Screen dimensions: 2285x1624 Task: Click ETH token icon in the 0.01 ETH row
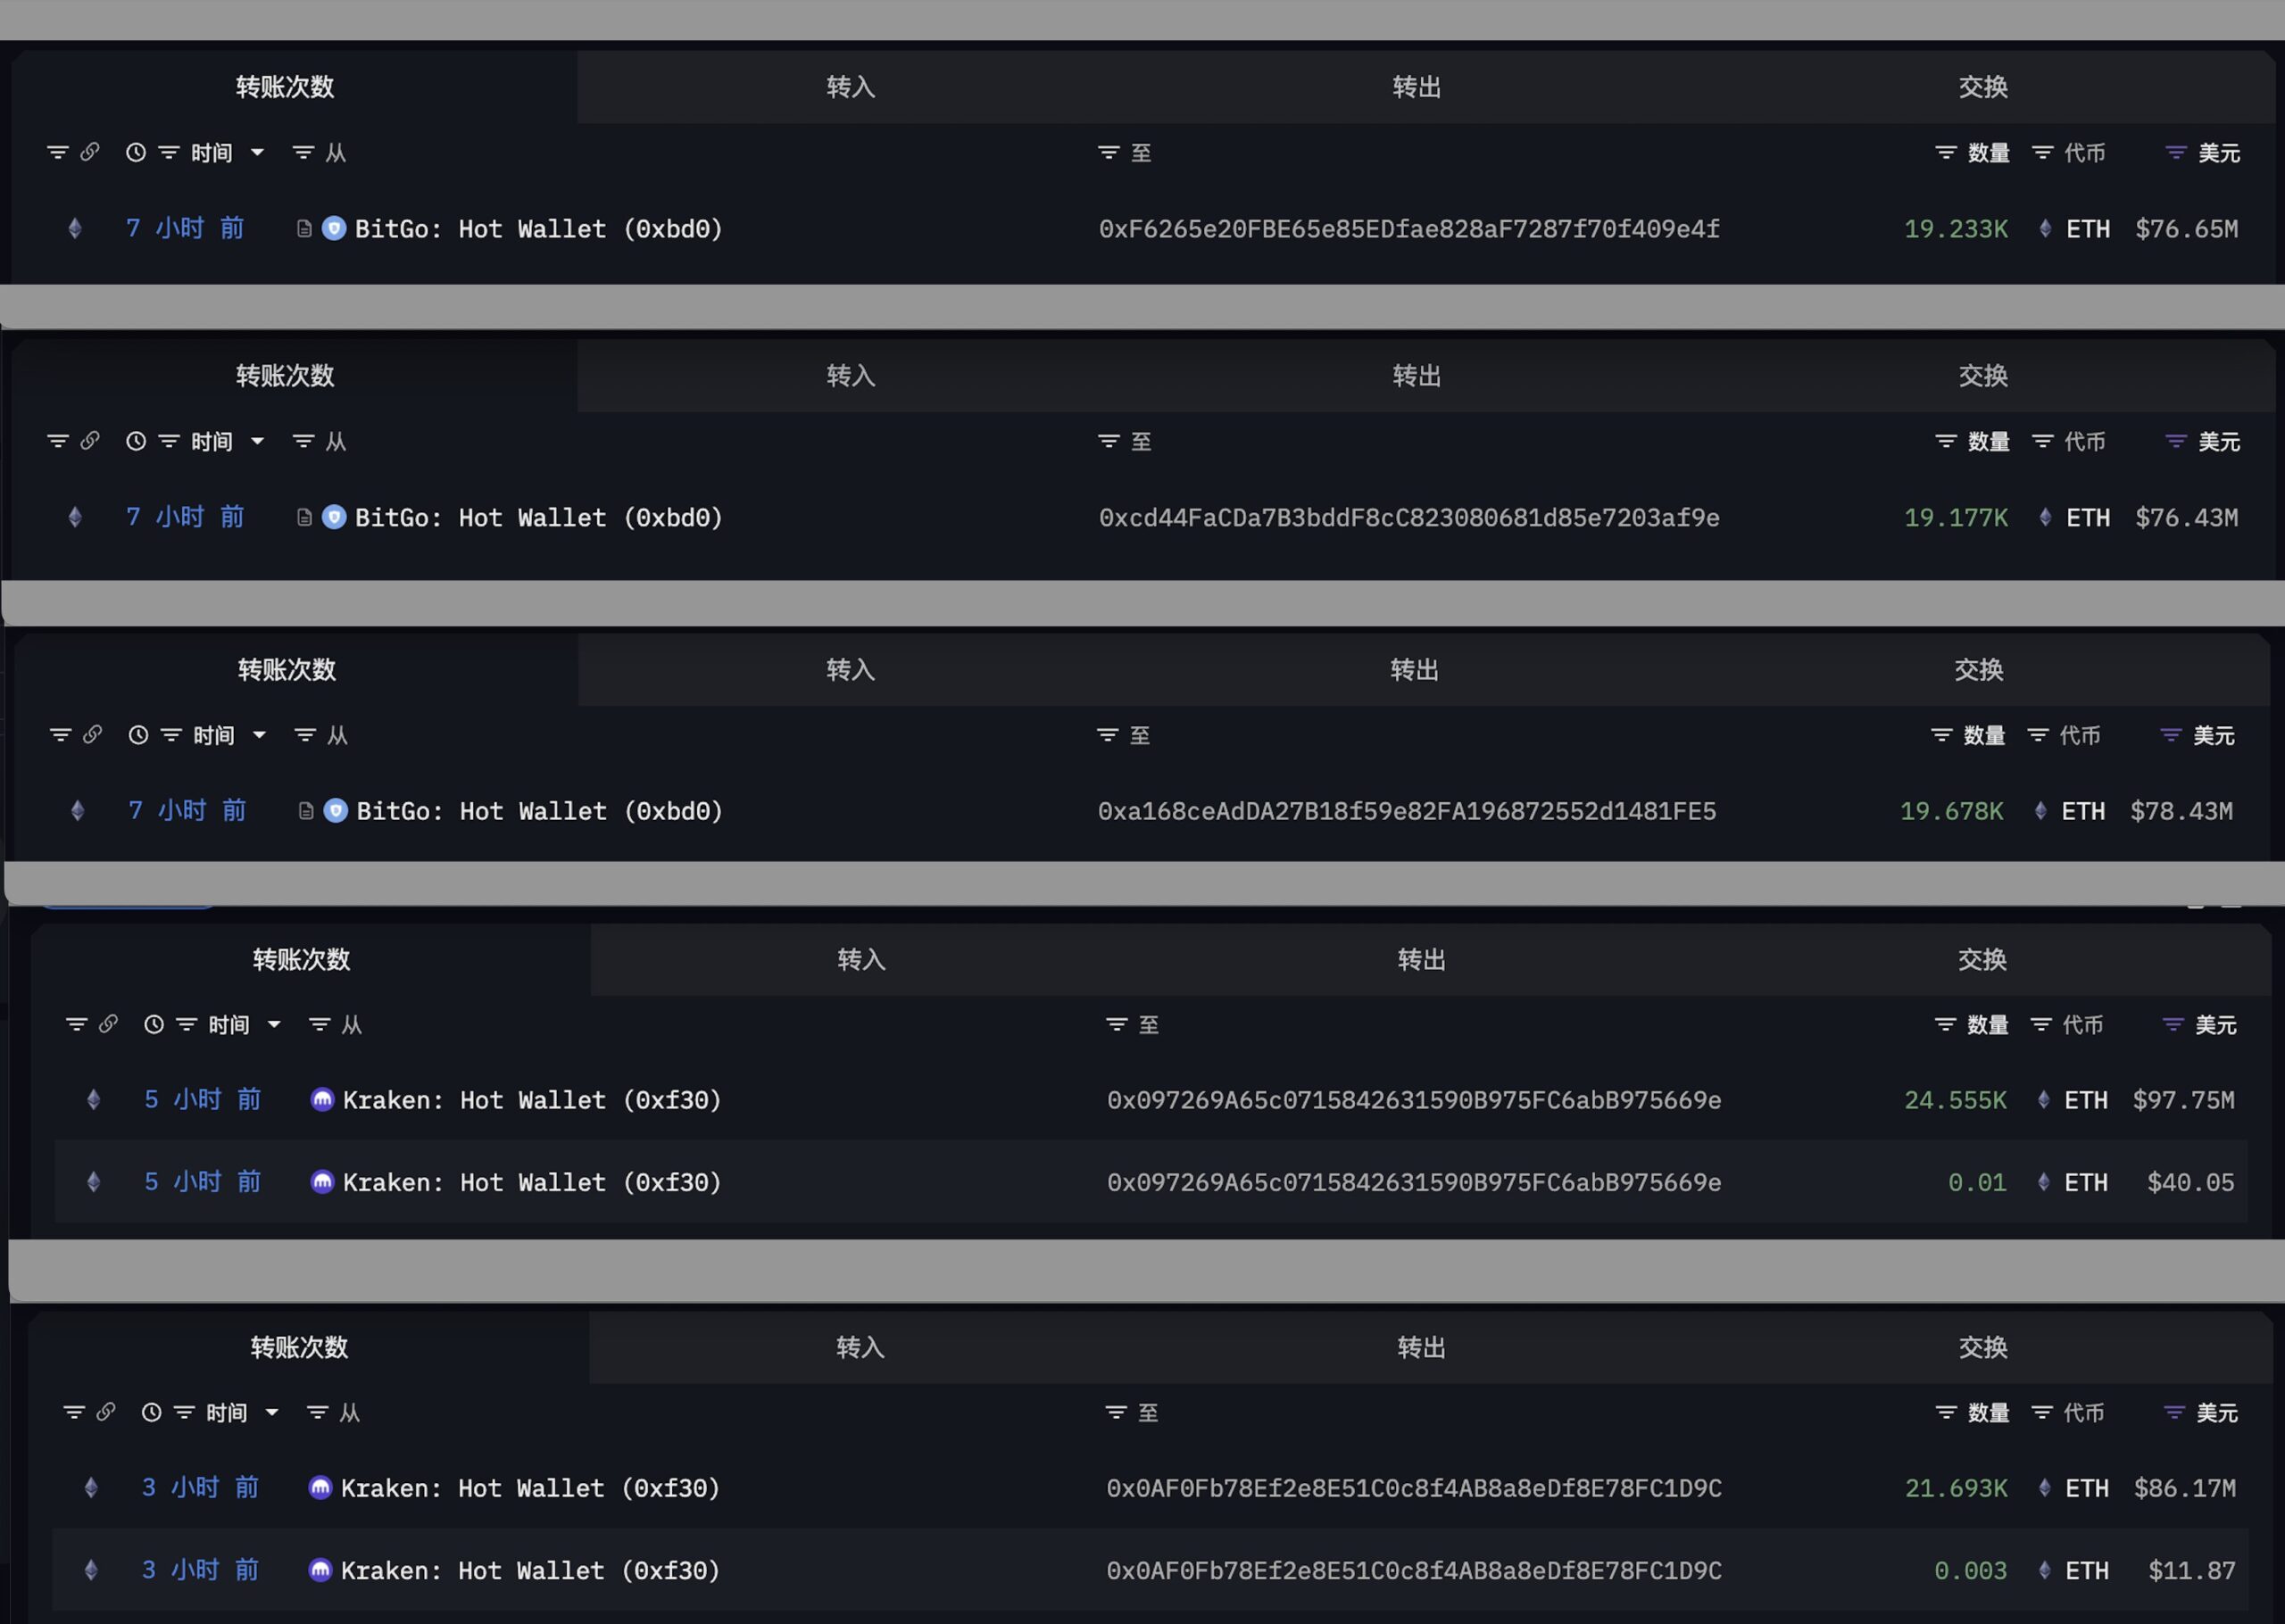(x=2044, y=1183)
